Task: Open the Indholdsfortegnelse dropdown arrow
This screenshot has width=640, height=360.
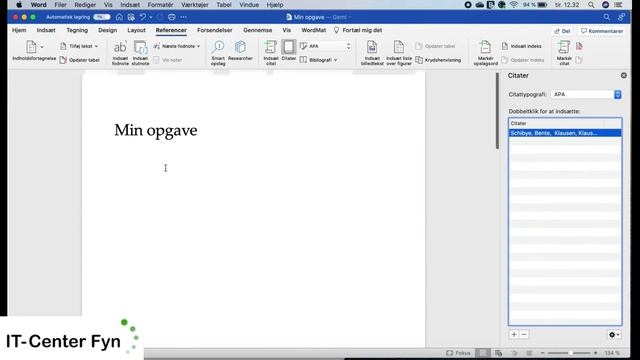Action: (42, 47)
